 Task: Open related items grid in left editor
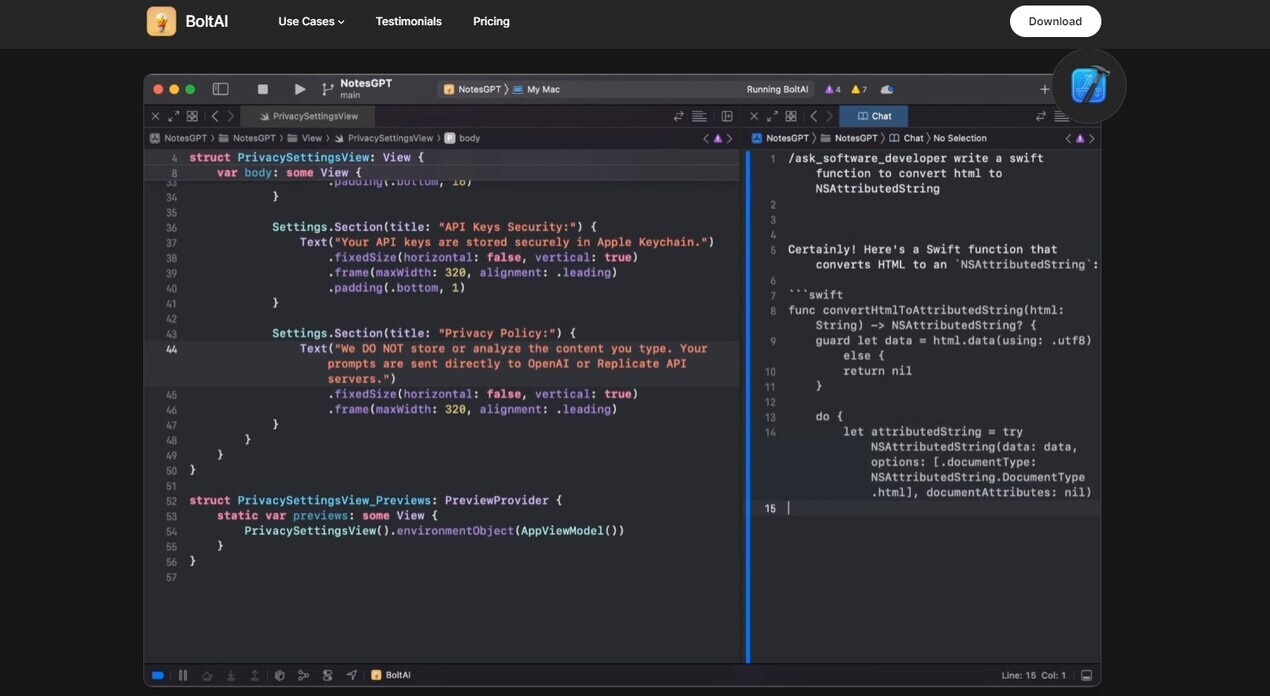[x=192, y=116]
